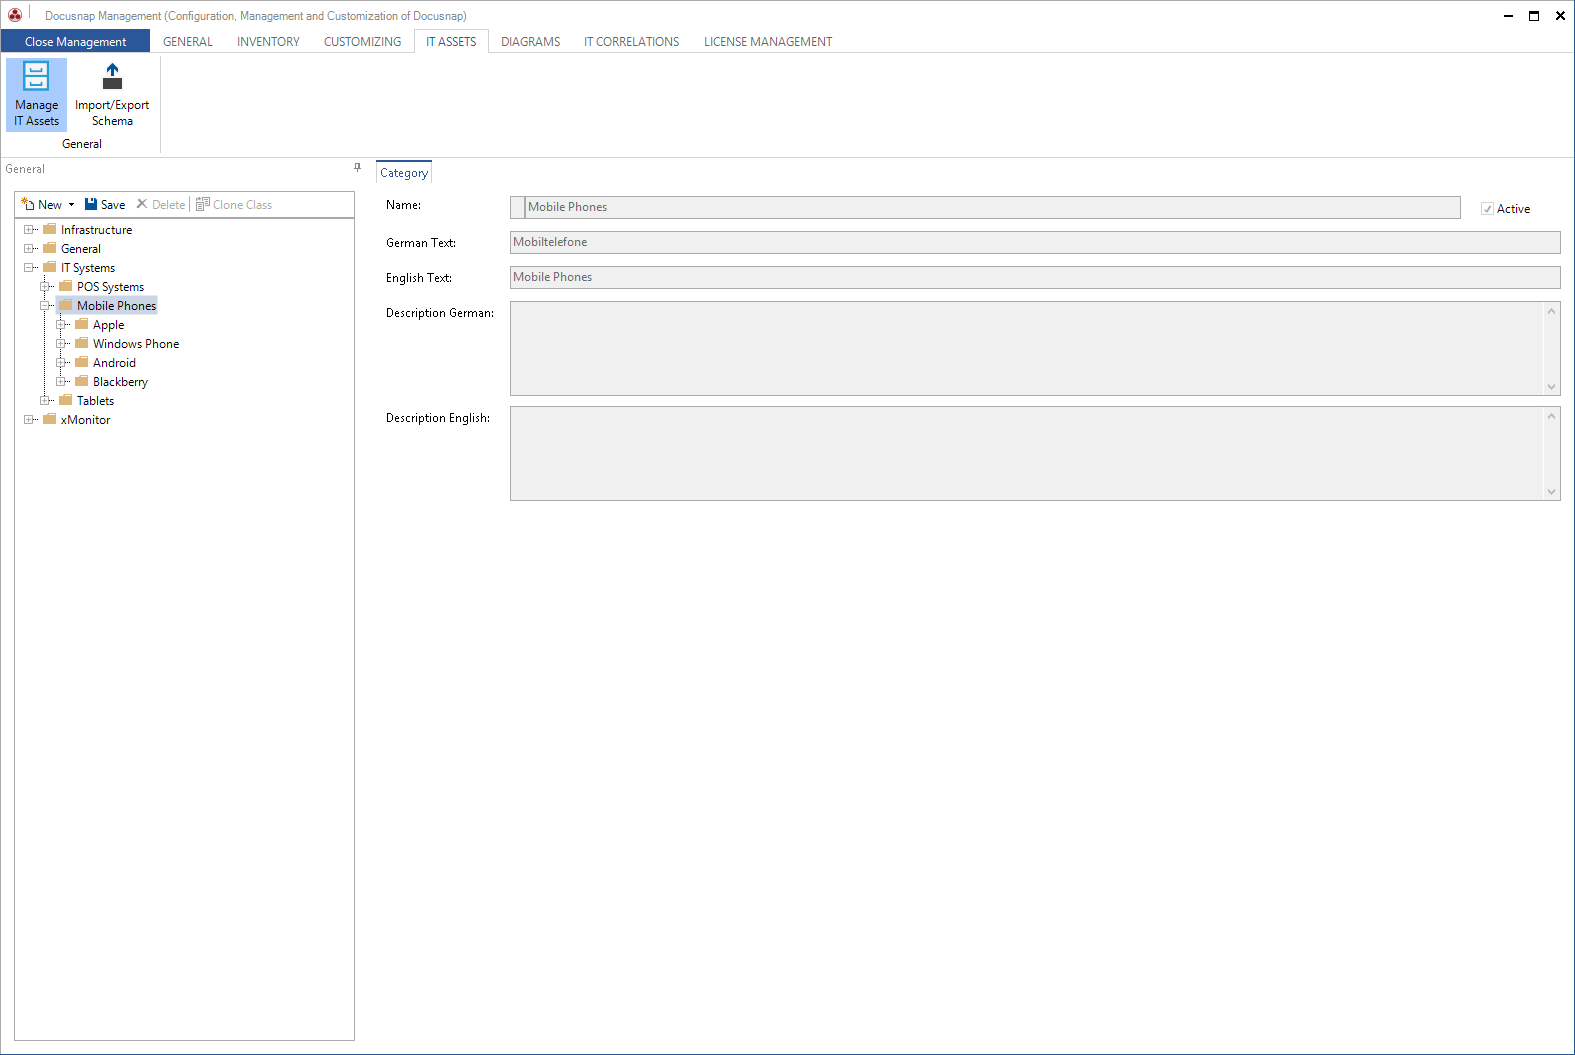Screen dimensions: 1575x1055
Task: Expand the Infrastructure tree node
Action: tap(29, 229)
